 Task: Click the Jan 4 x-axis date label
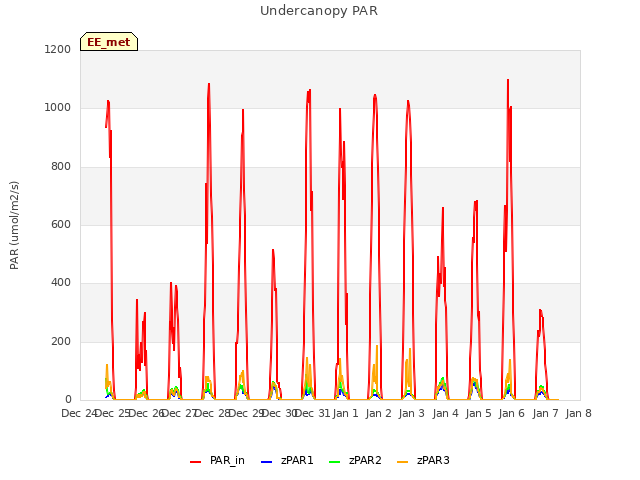[x=445, y=414]
